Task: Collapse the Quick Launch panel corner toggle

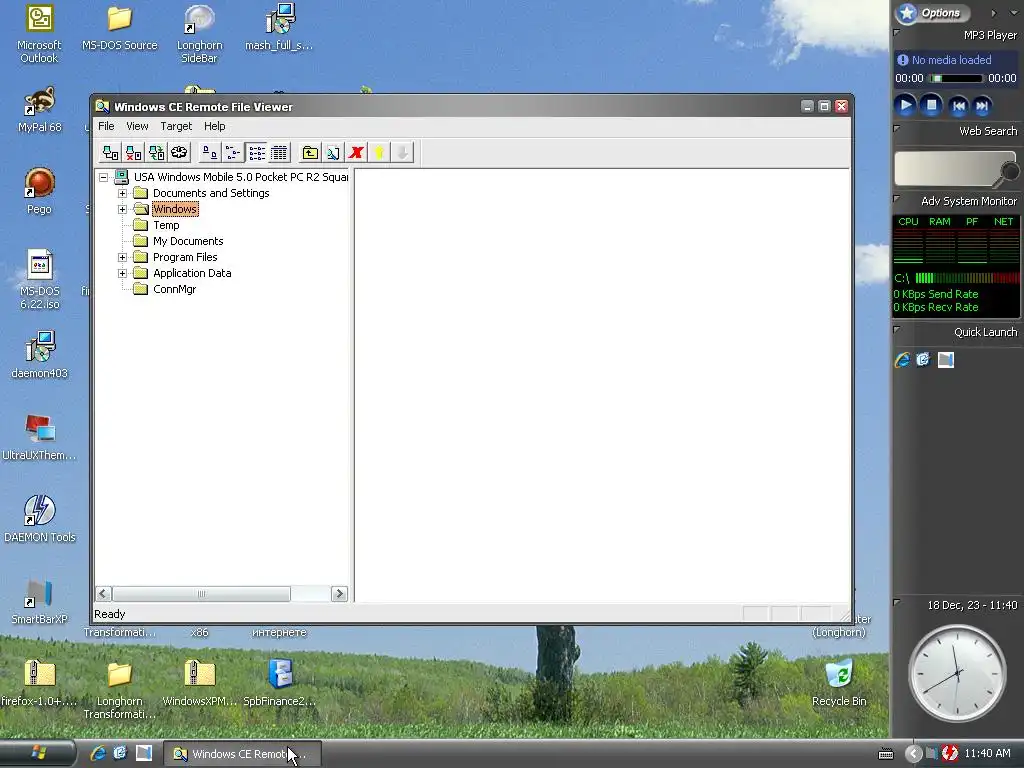Action: click(897, 330)
